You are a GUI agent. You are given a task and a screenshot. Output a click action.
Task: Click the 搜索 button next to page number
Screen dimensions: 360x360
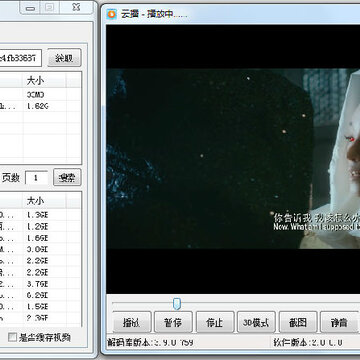click(x=67, y=178)
